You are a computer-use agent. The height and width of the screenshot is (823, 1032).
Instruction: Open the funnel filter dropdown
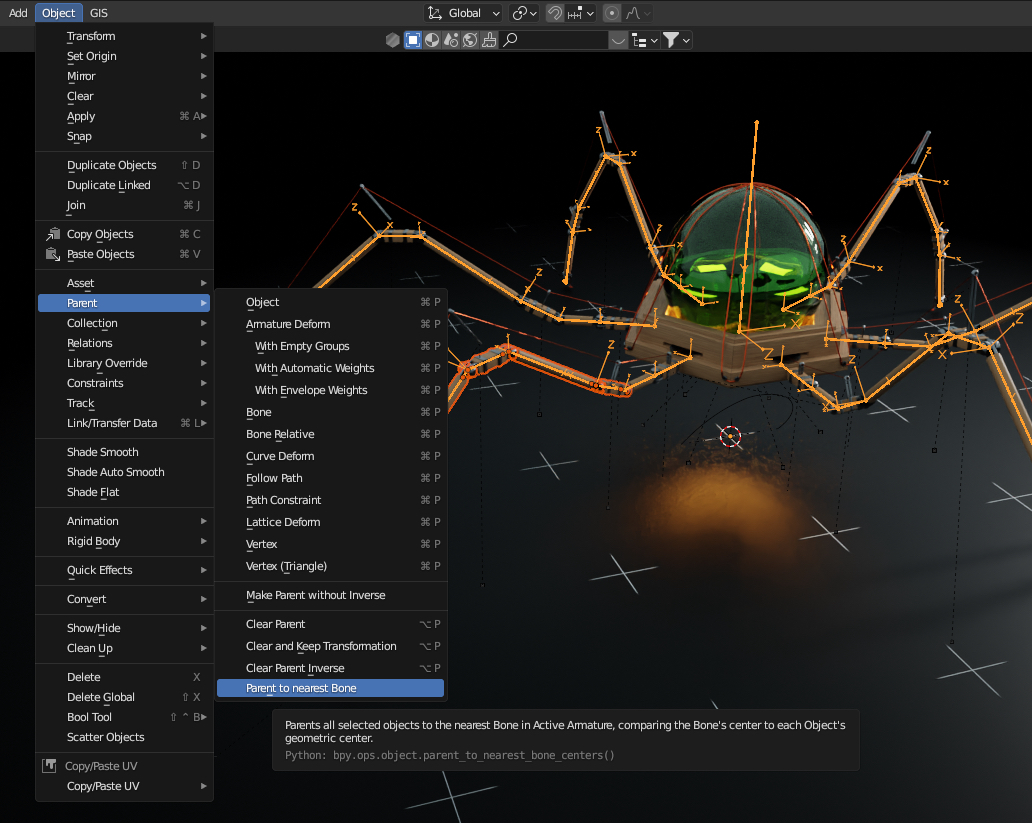point(677,40)
